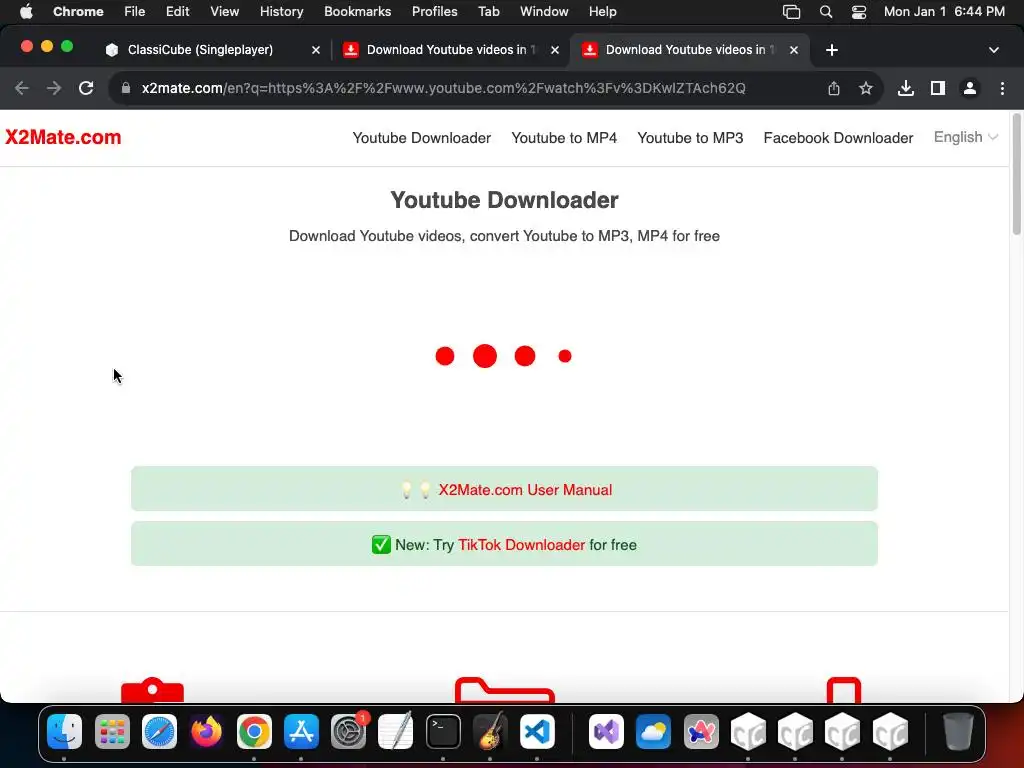Screen dimensions: 1024x768
Task: Share this page via share icon
Action: point(834,88)
